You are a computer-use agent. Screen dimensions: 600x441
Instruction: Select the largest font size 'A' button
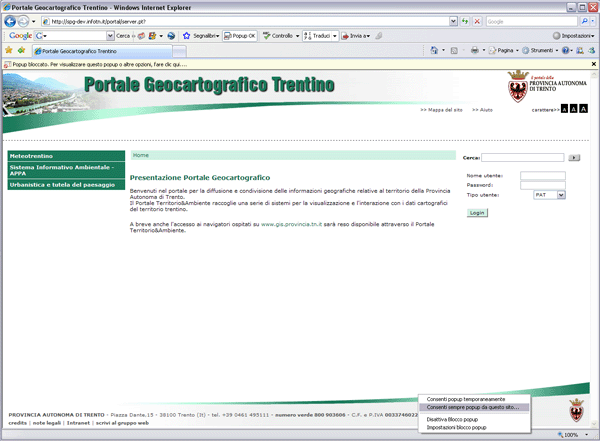[x=583, y=107]
